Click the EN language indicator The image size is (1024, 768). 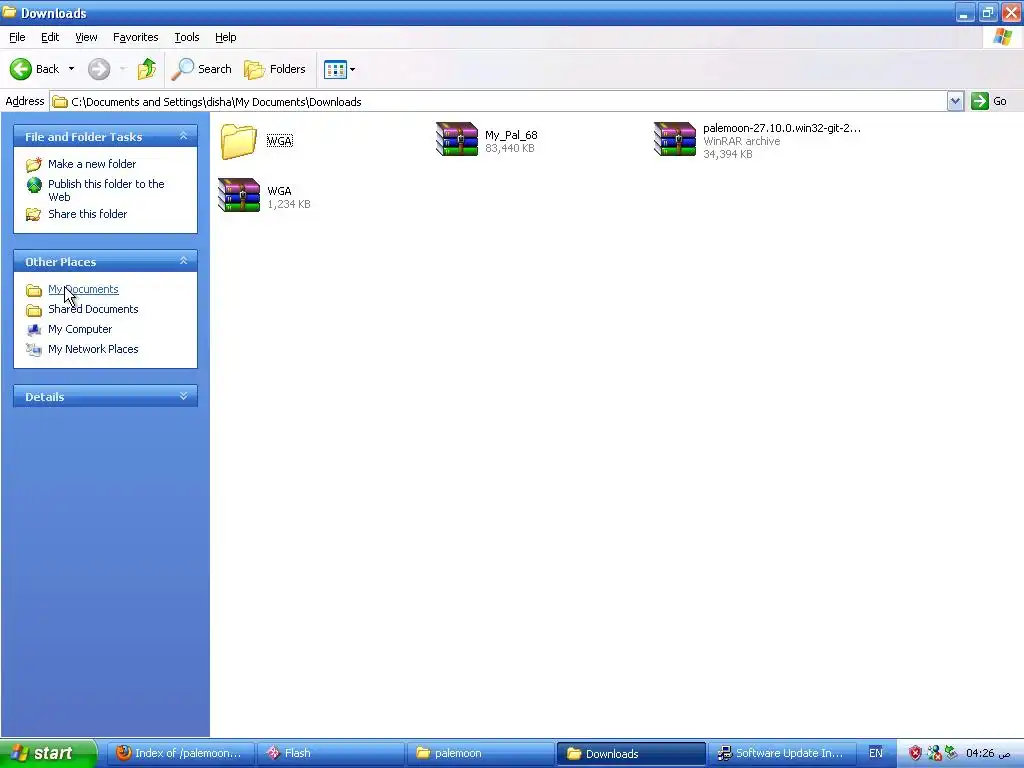(x=876, y=753)
